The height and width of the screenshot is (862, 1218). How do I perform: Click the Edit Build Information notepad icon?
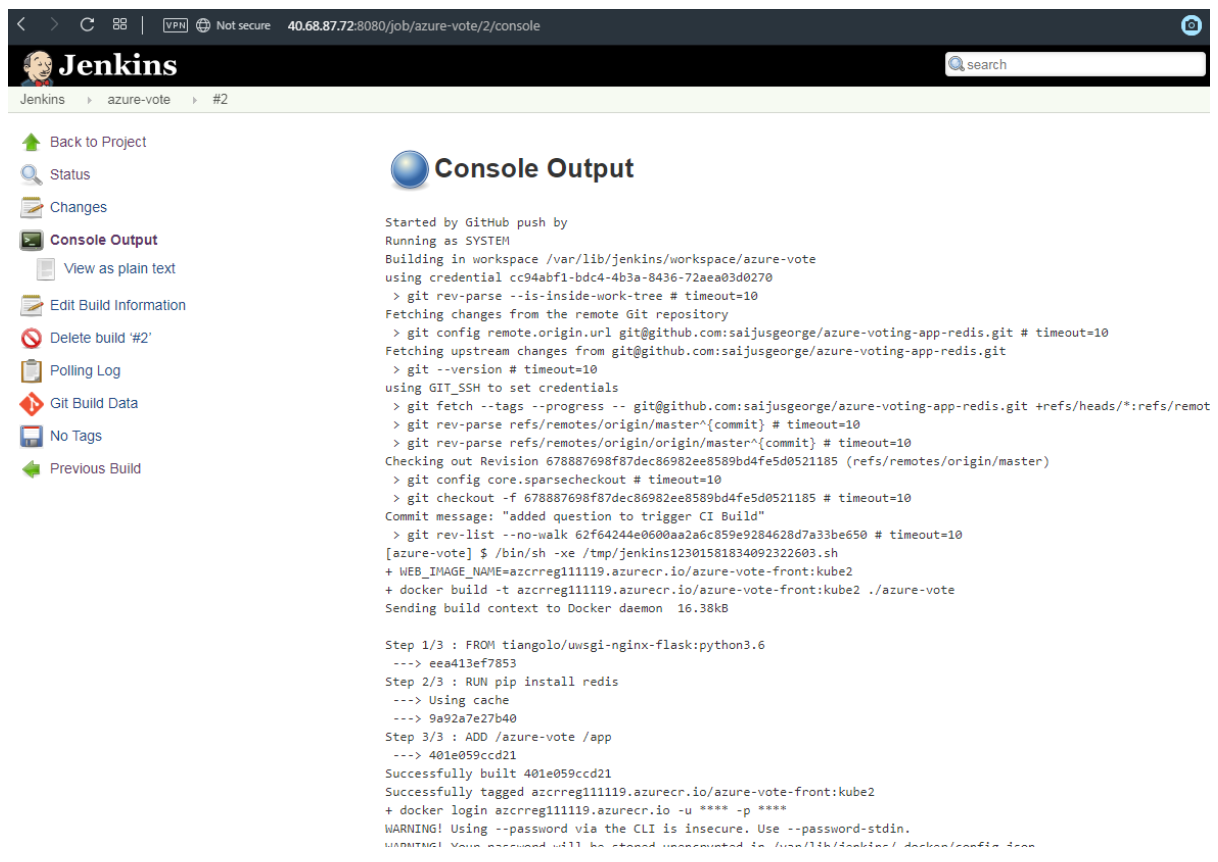coord(31,305)
